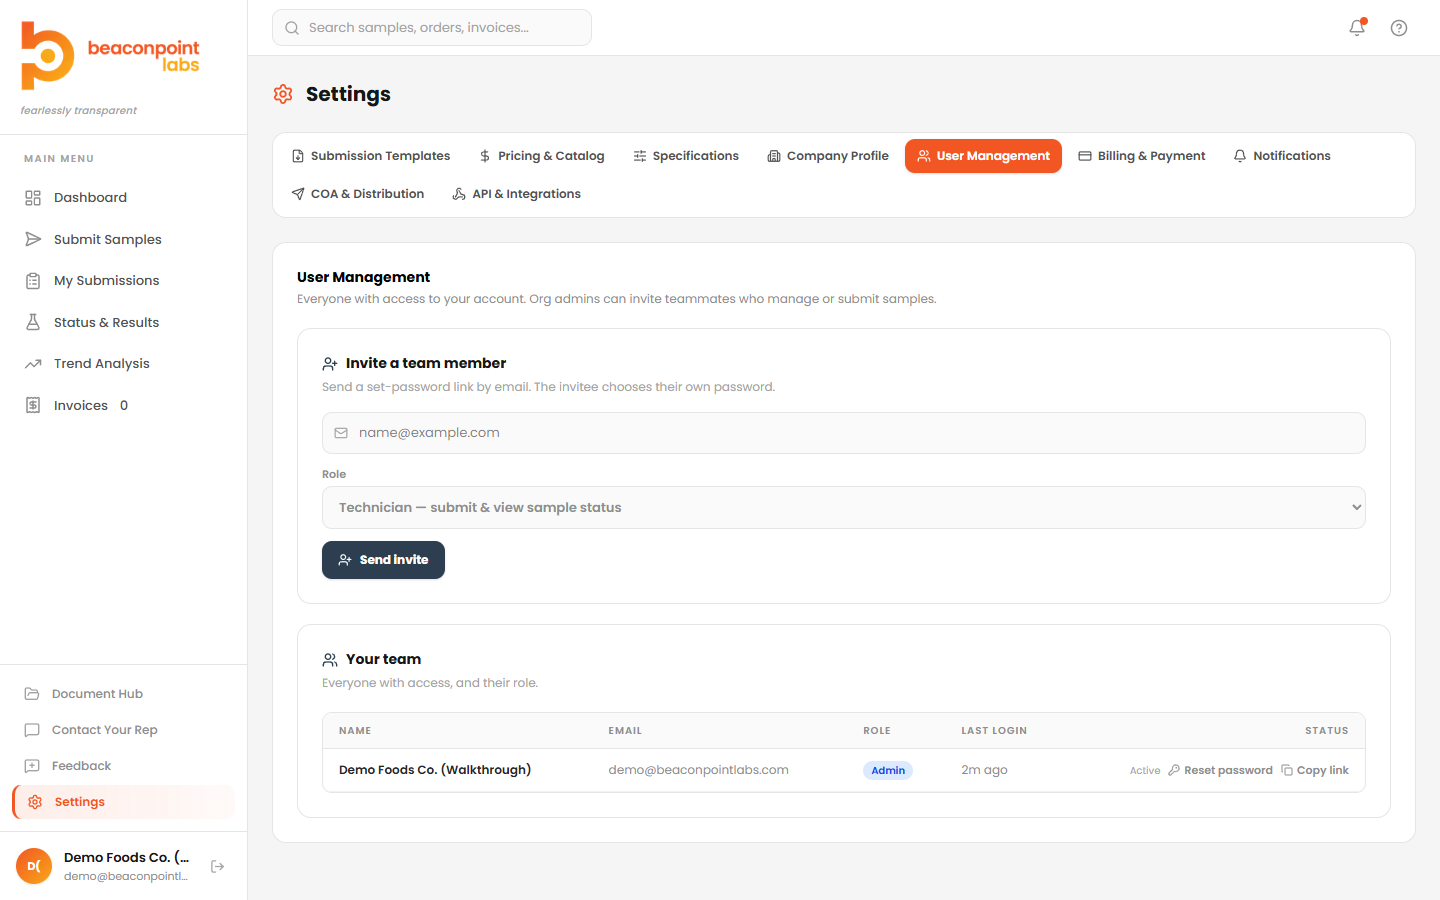
Task: Click the Settings gear icon in sidebar
Action: (35, 802)
